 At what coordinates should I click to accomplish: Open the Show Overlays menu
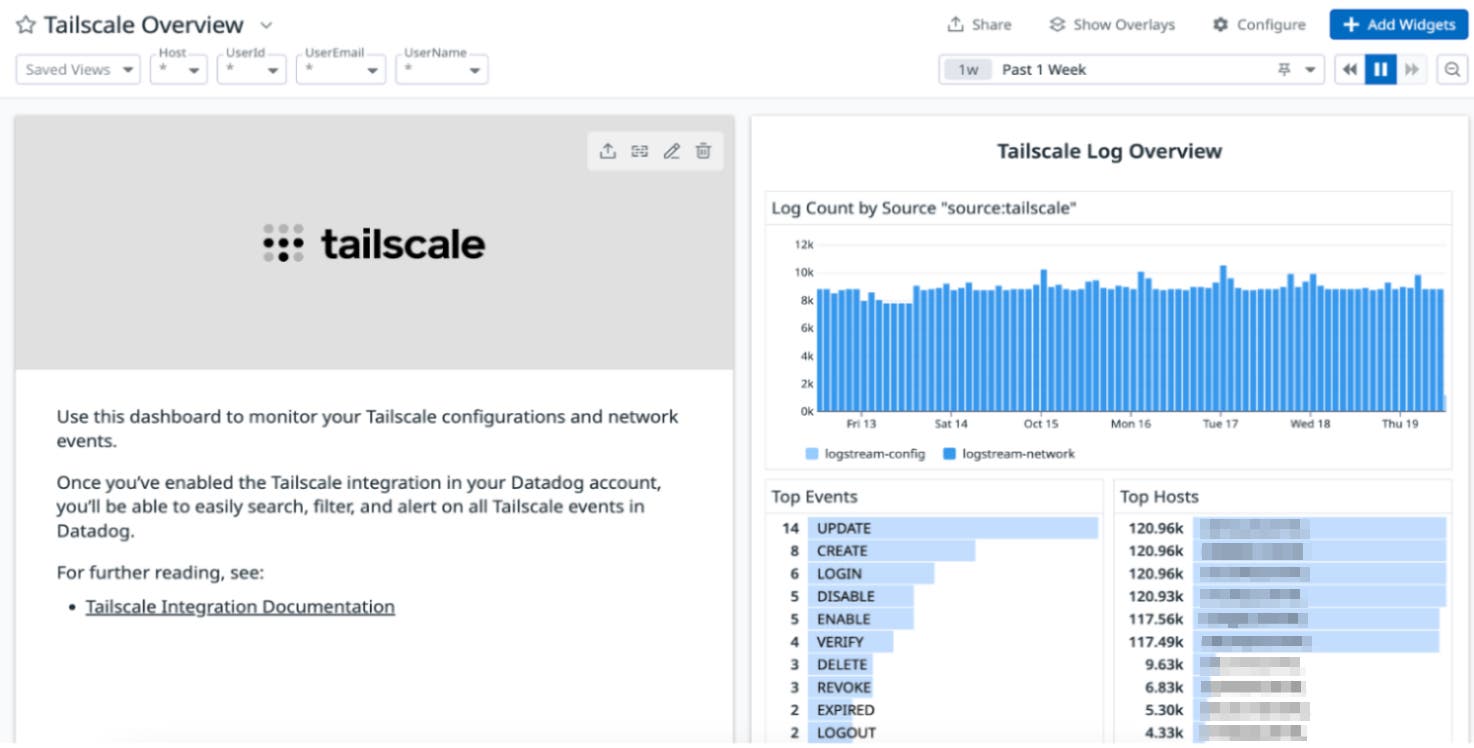tap(1110, 24)
